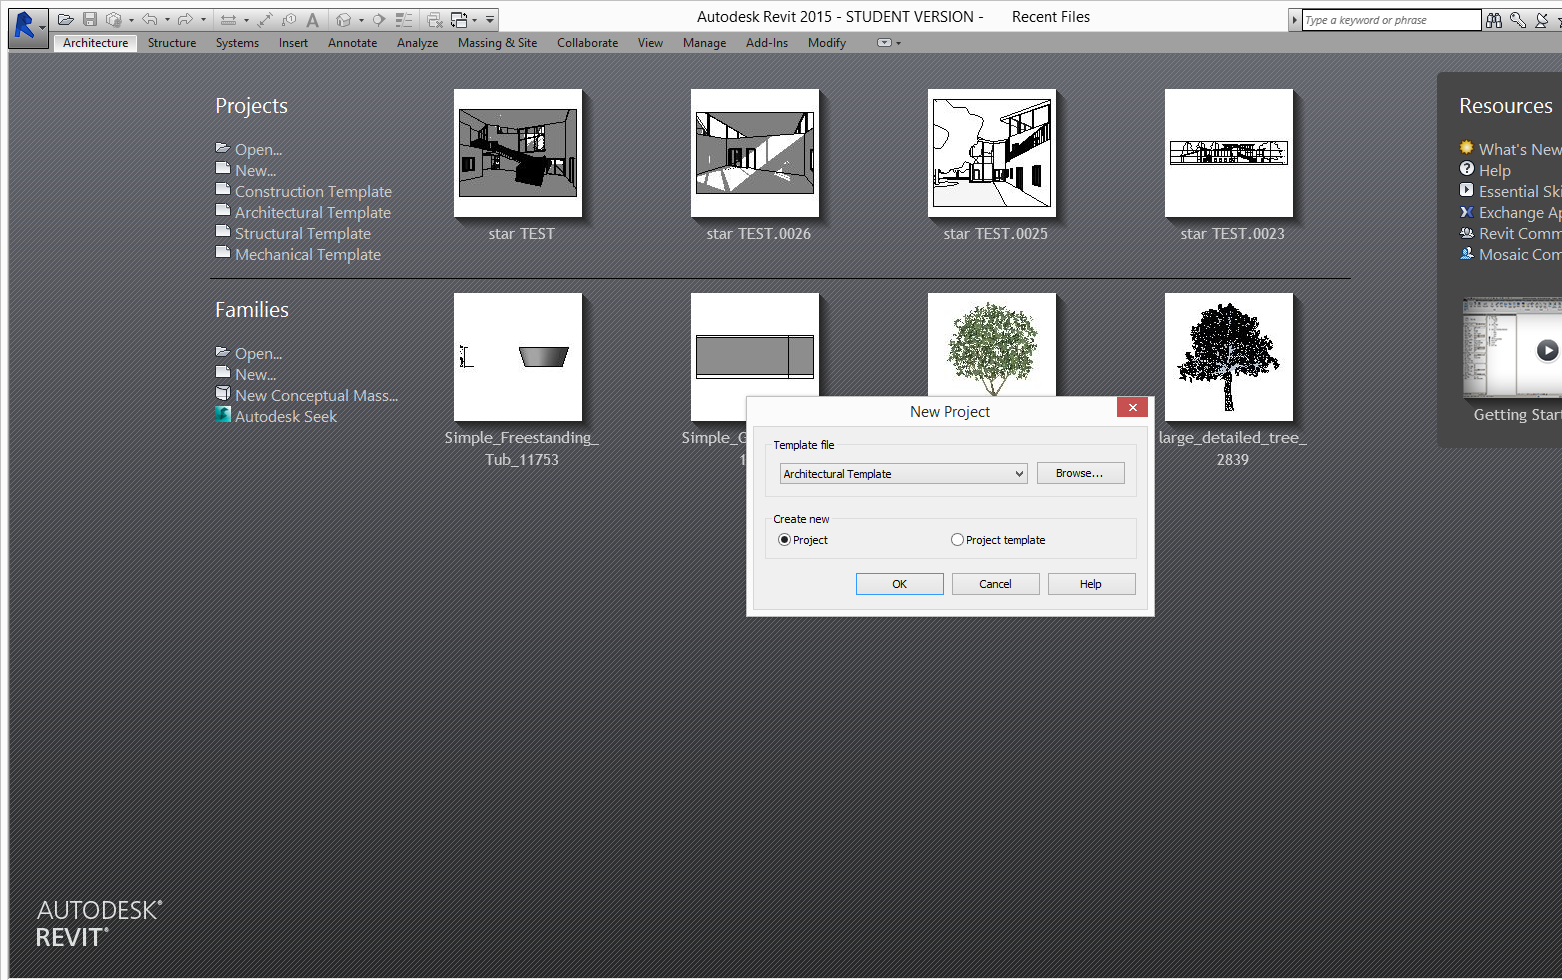Expand the Undo history dropdown arrow
The image size is (1562, 980).
point(167,20)
